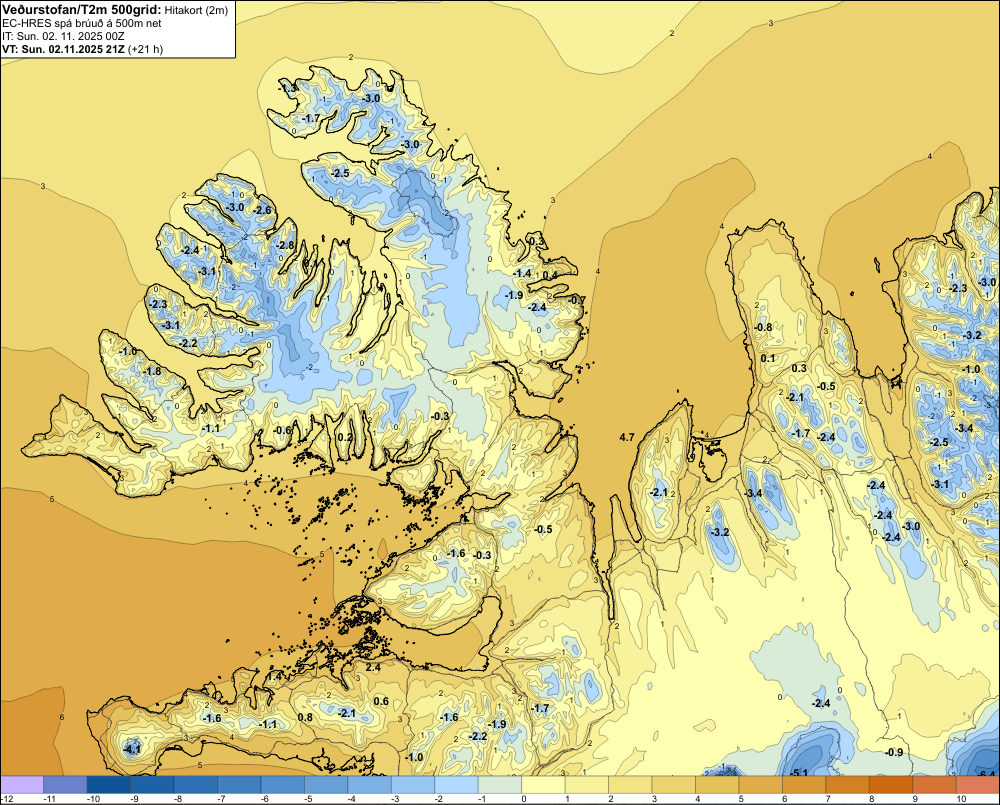1000x805 pixels.
Task: Click the positive 1.4 temperature value
Action: tap(274, 676)
